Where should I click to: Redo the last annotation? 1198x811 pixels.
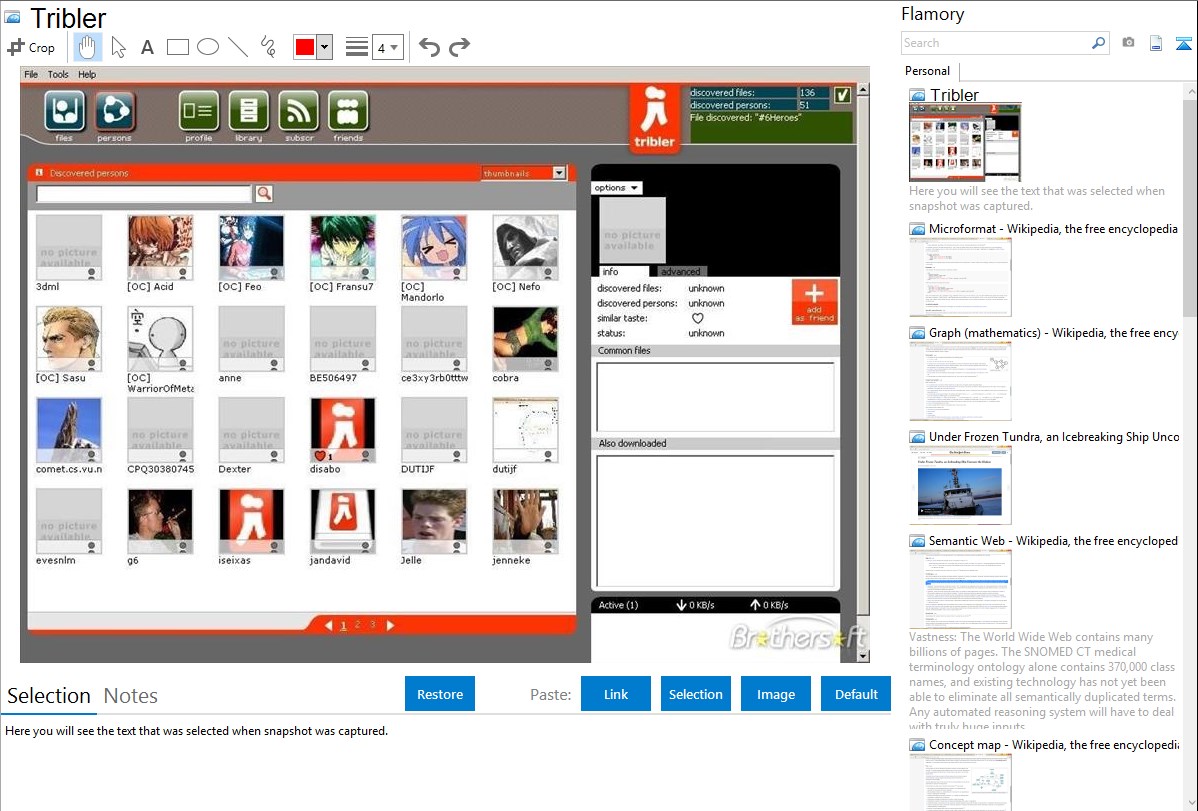pos(459,47)
